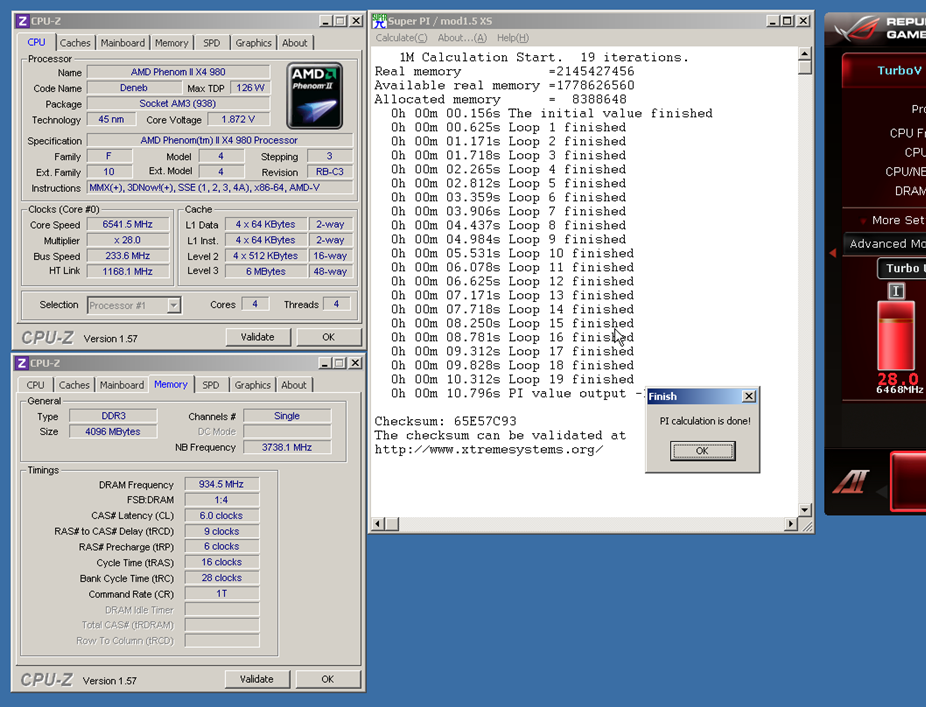Click the large red button in TurboV panel

908,480
